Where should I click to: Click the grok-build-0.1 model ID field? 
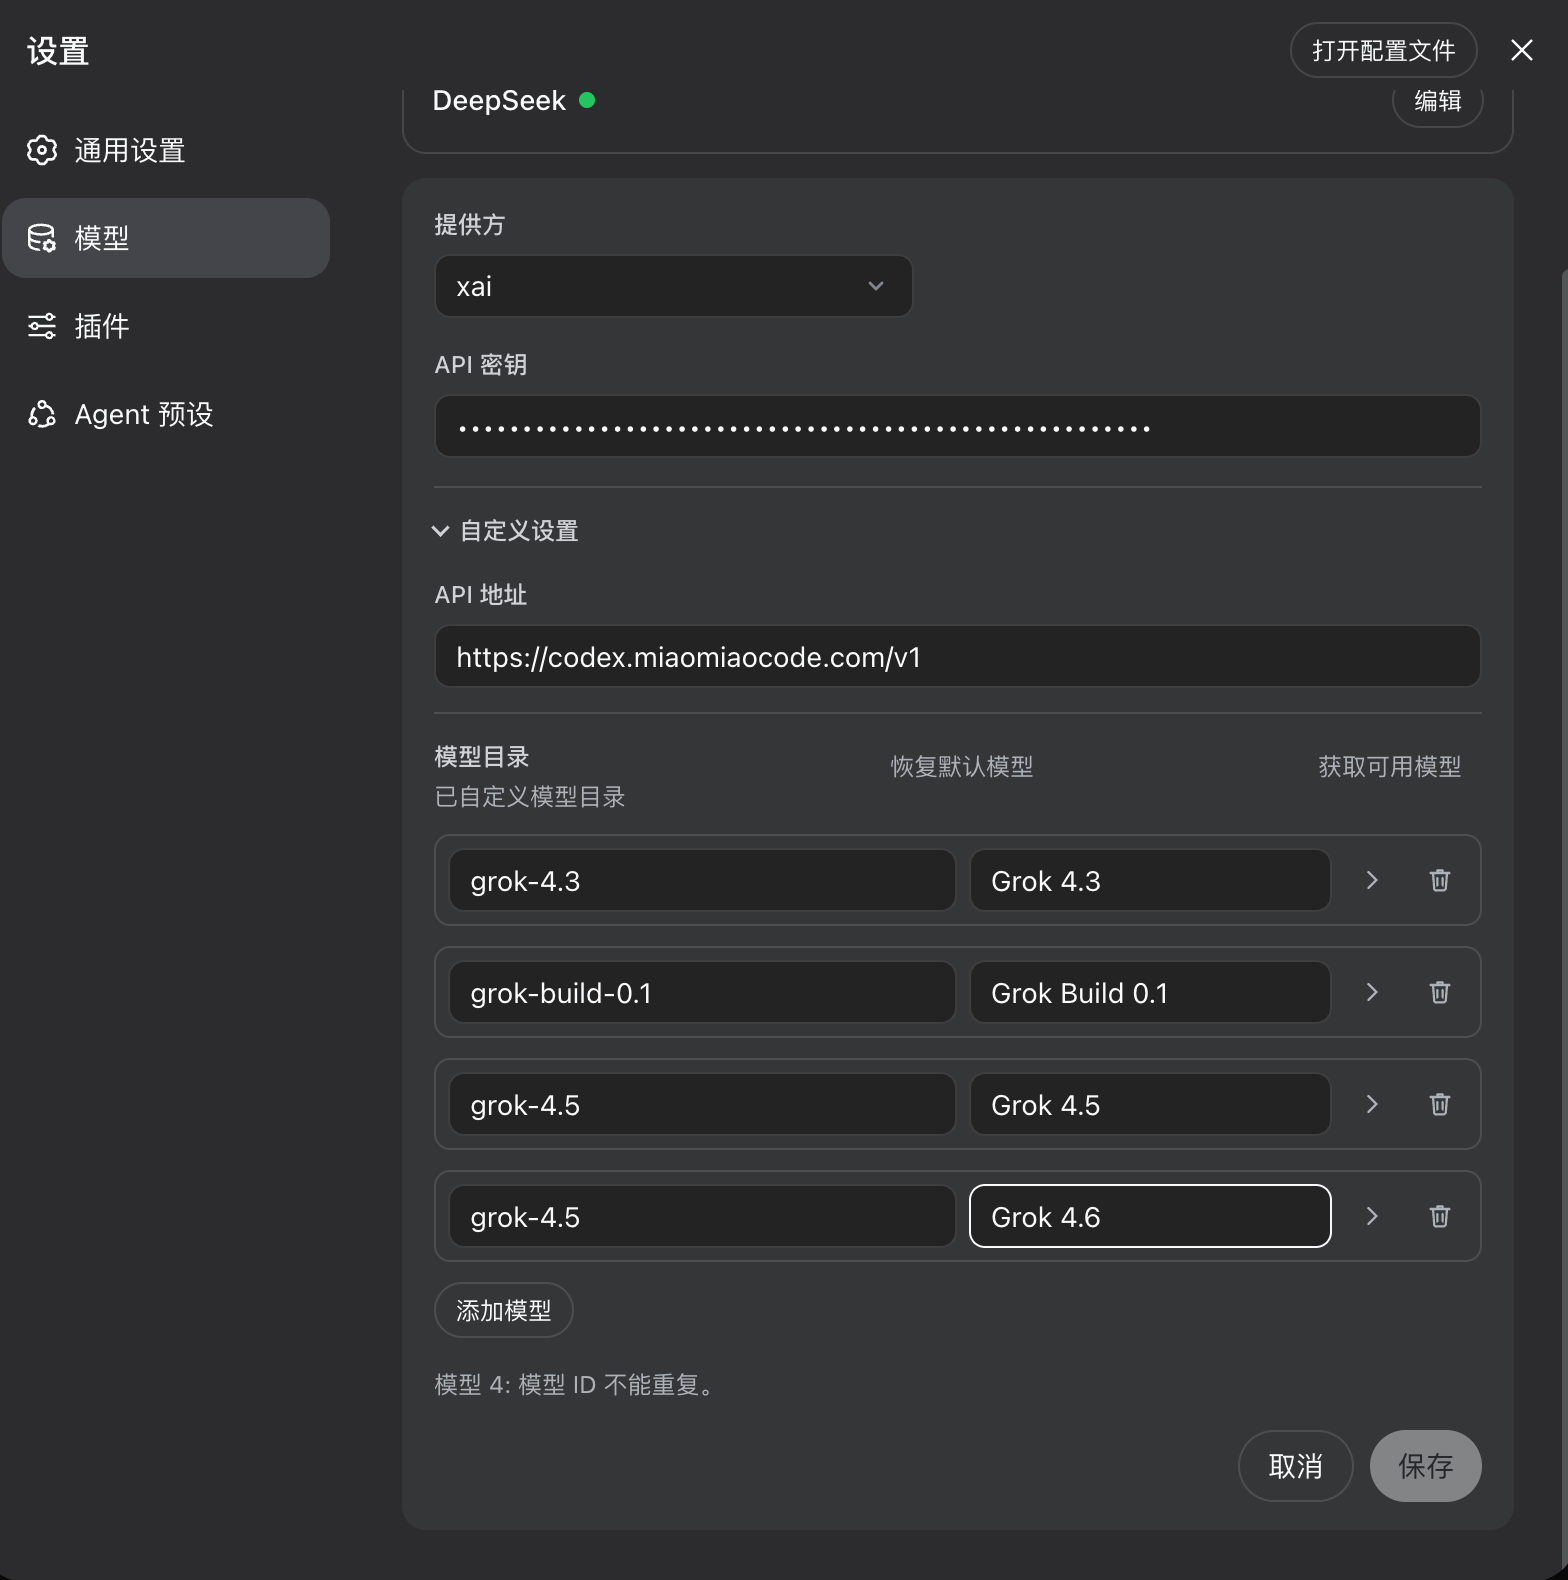[x=702, y=992]
